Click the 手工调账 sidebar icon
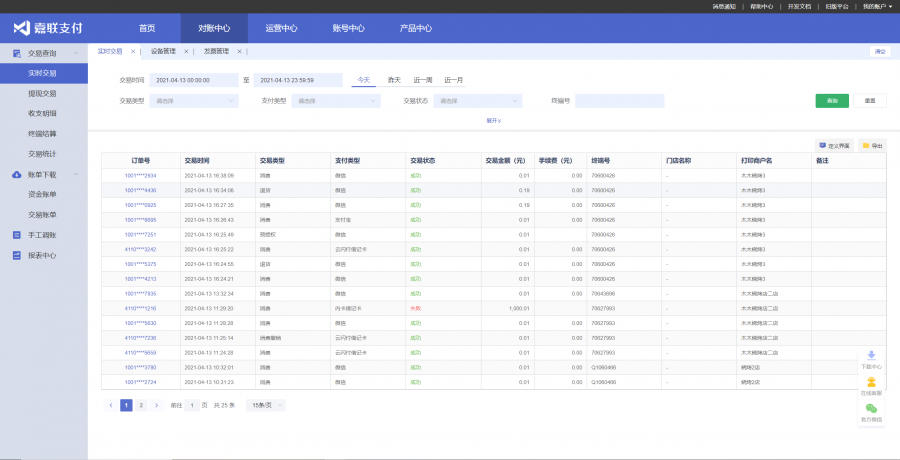This screenshot has width=900, height=460. [x=17, y=235]
